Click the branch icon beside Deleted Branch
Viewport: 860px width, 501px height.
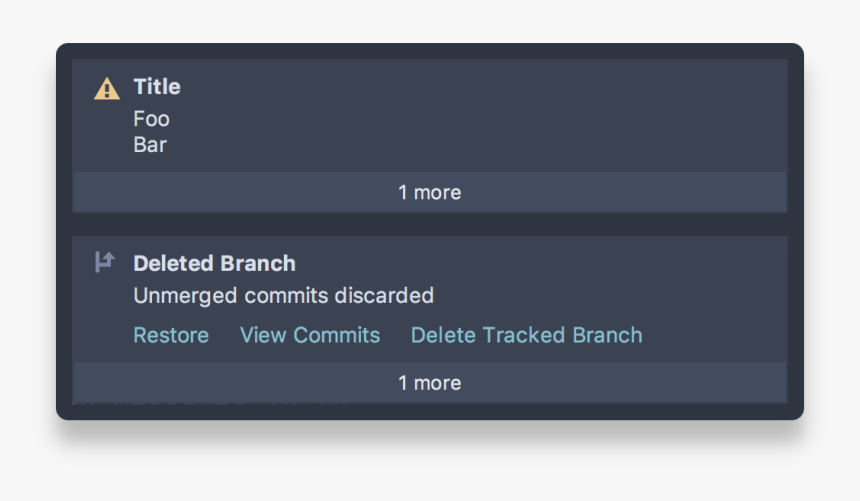pyautogui.click(x=105, y=263)
